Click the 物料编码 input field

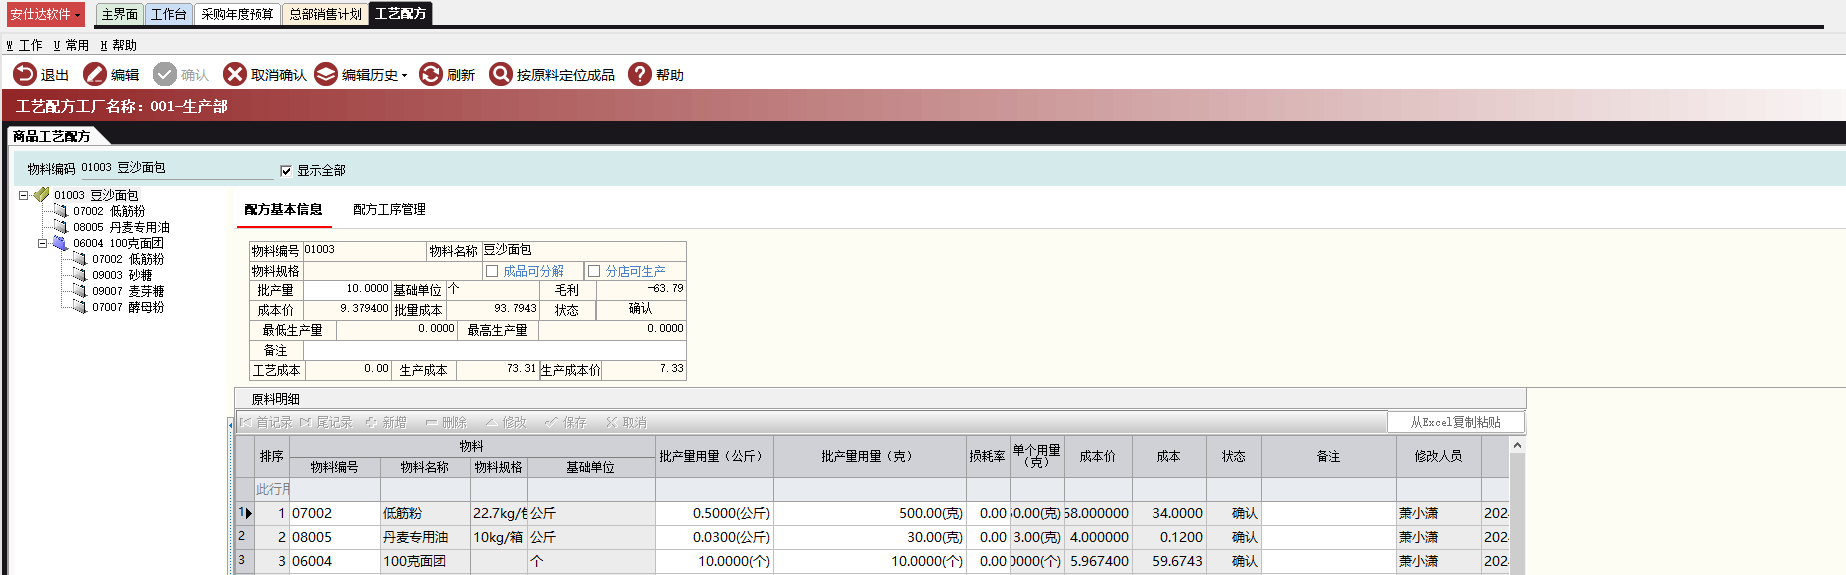click(x=175, y=168)
